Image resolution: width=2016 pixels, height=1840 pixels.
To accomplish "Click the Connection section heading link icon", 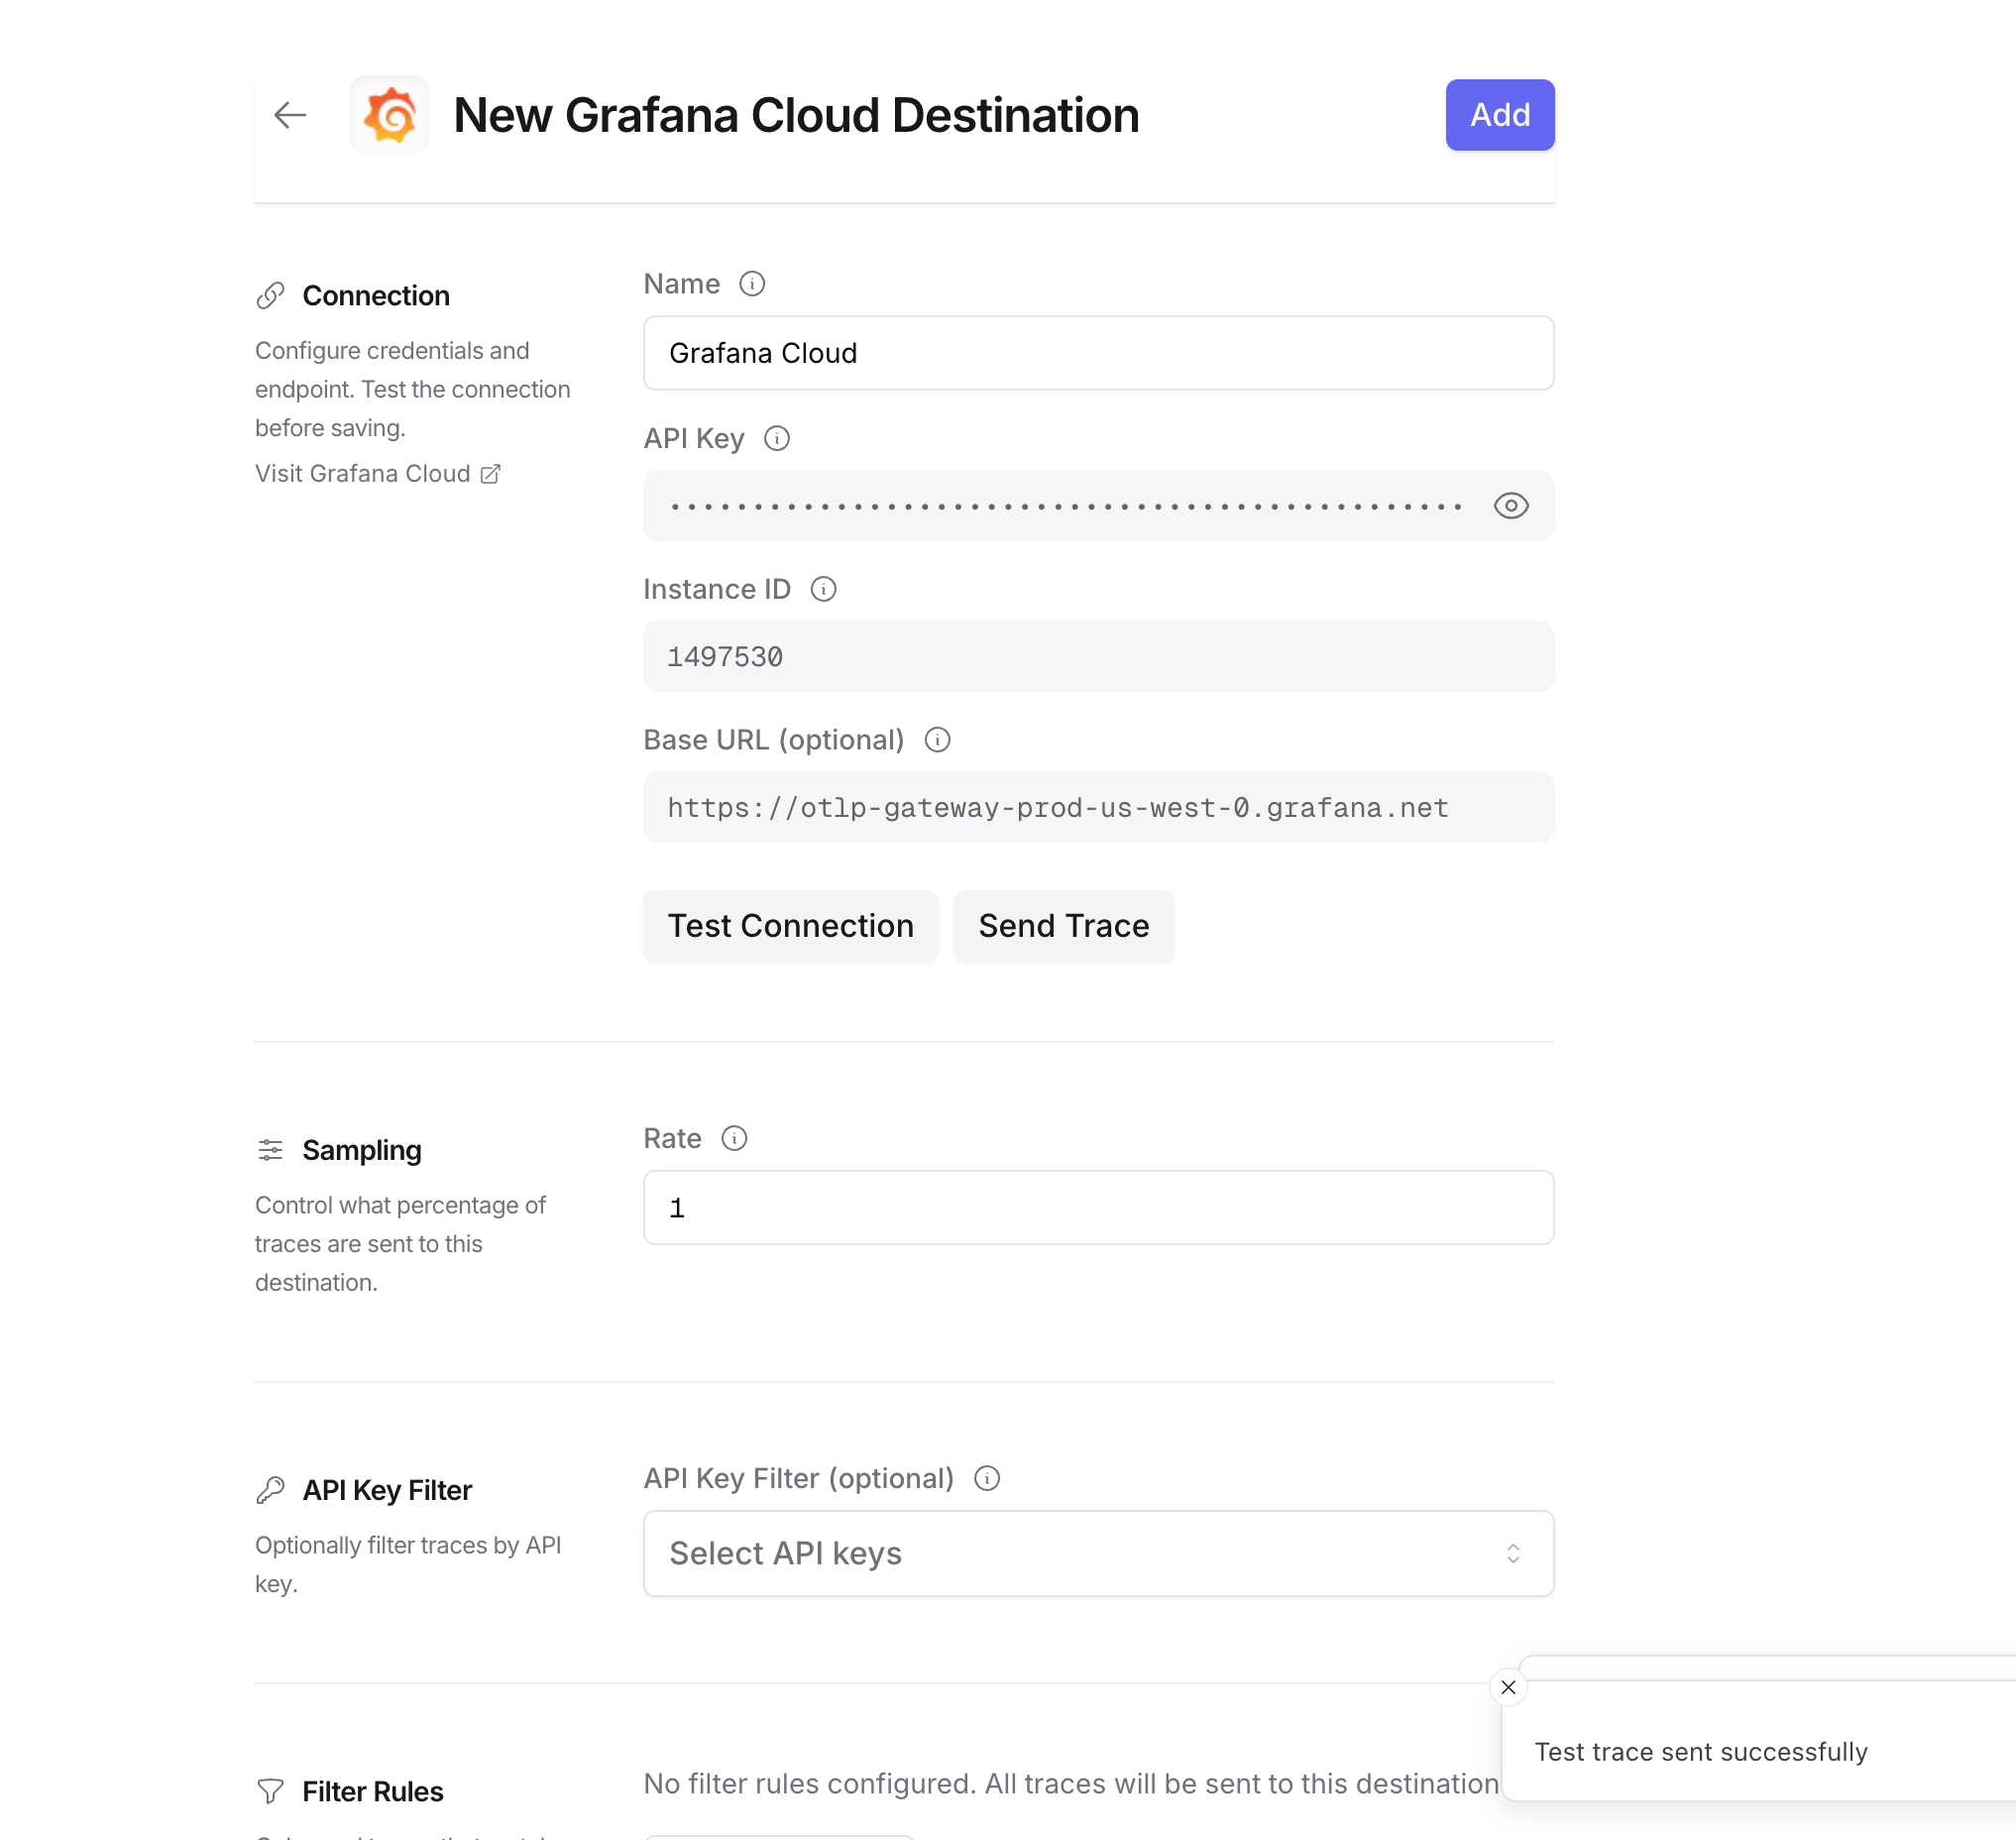I will pyautogui.click(x=270, y=294).
